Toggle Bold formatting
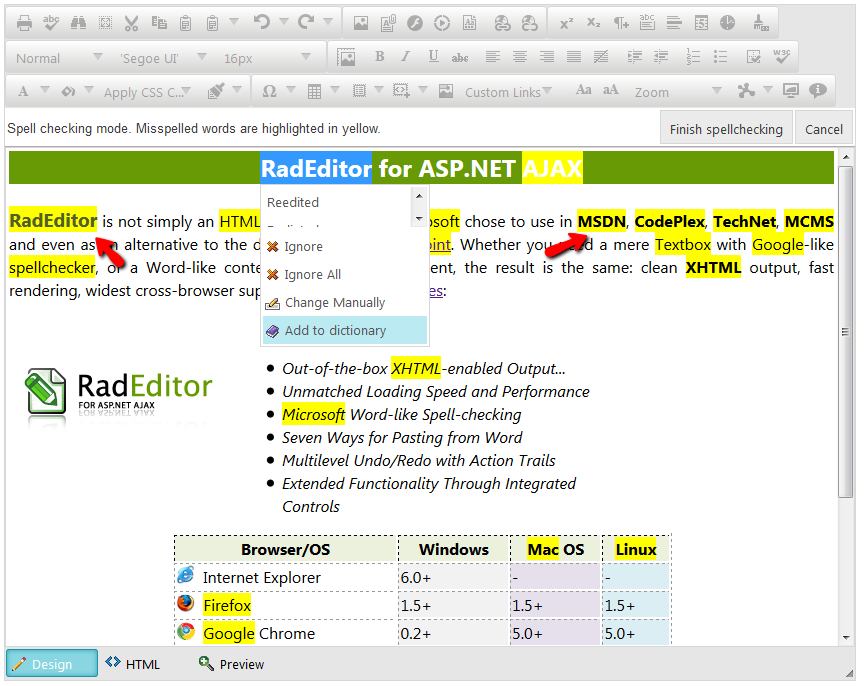Image resolution: width=865 pixels, height=686 pixels. coord(379,56)
